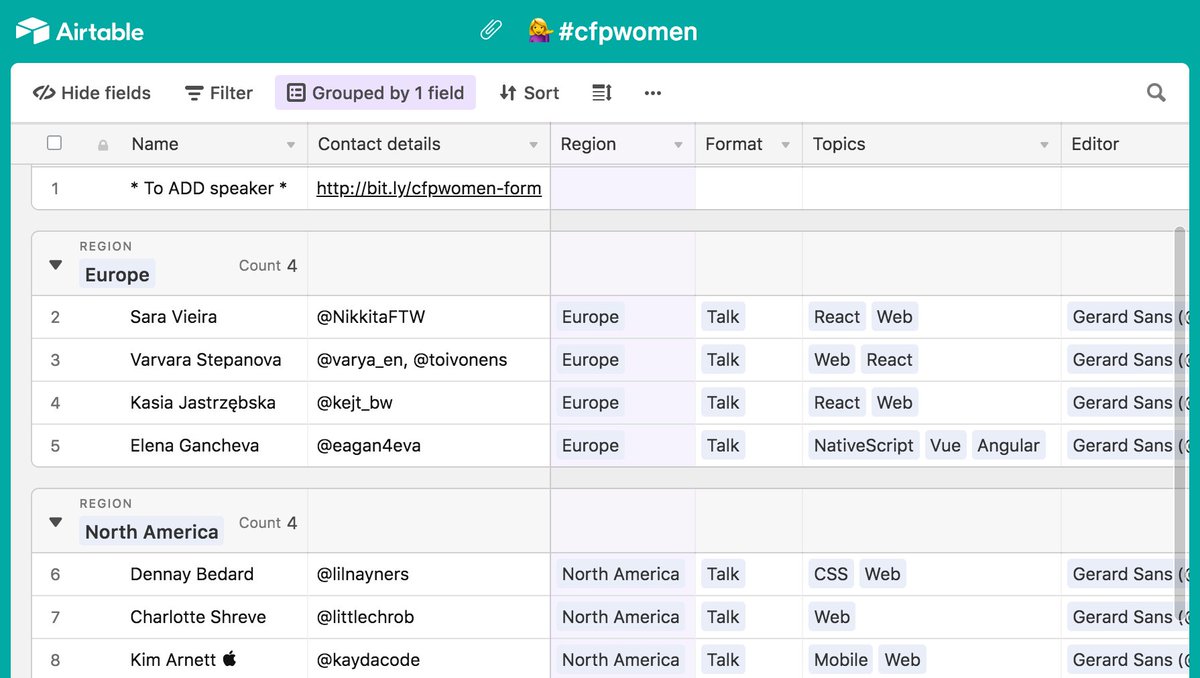Image resolution: width=1200 pixels, height=678 pixels.
Task: Select the Varvara Stepanova name cell
Action: [x=205, y=360]
